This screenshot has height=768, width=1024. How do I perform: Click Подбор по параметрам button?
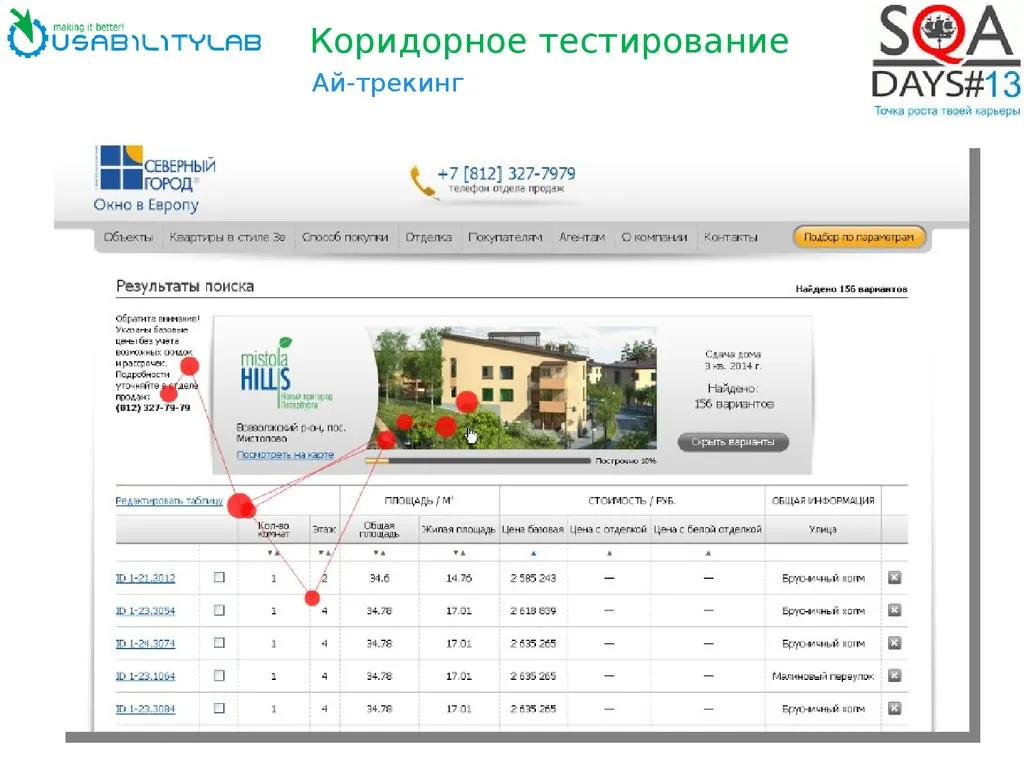pos(859,237)
